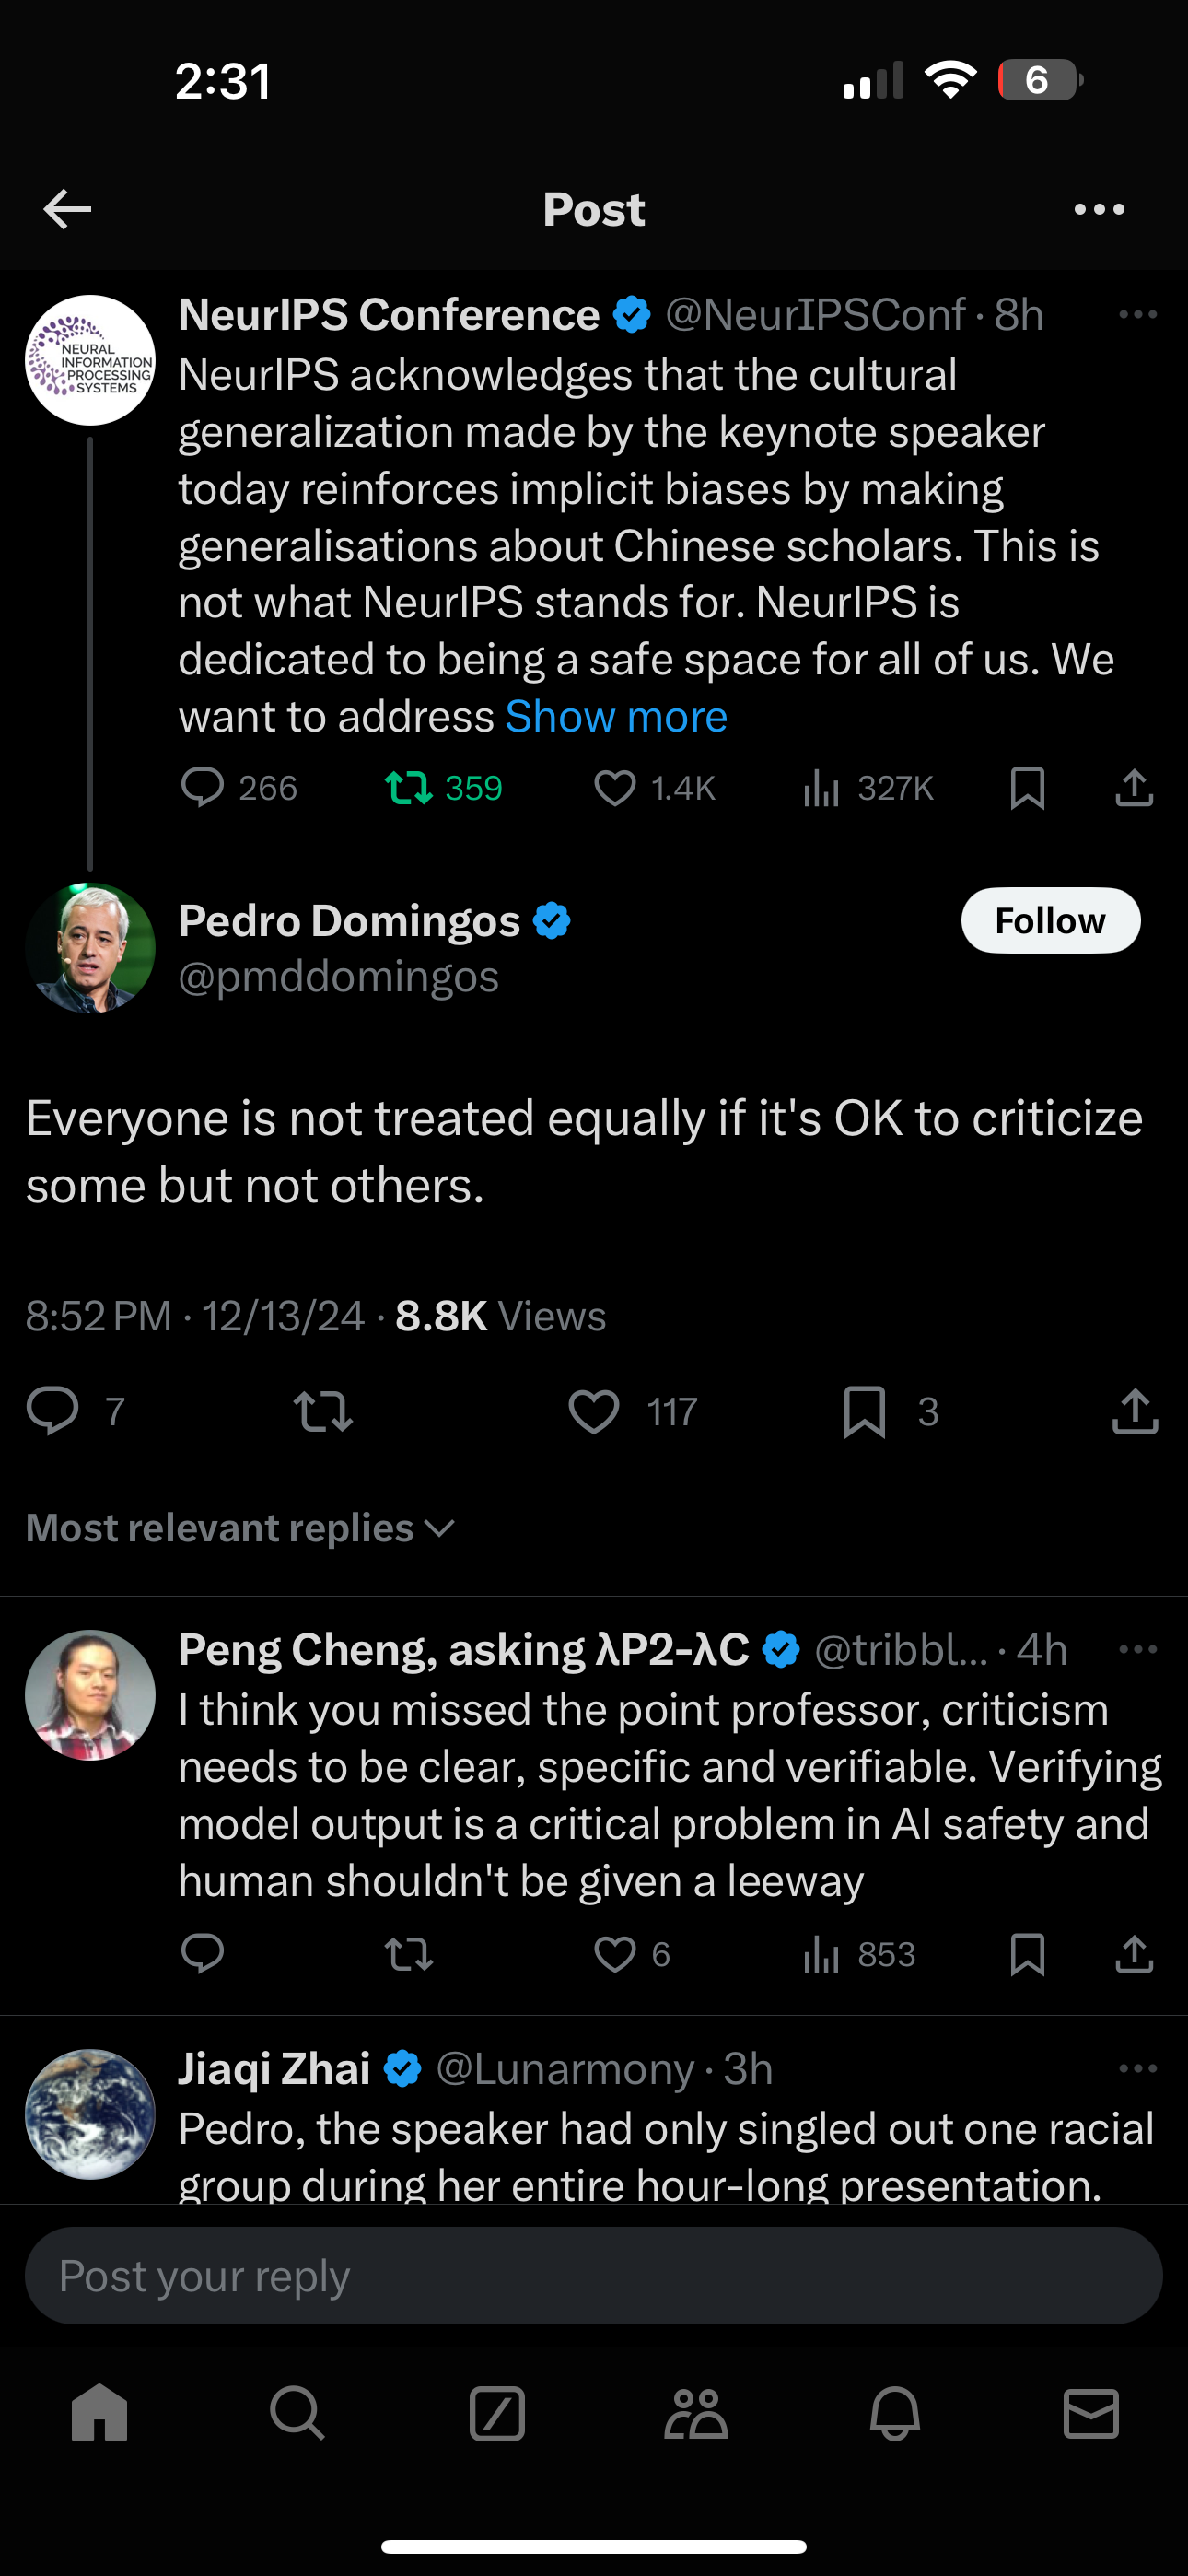Reply to Pedro Domingos's post via comment icon
Viewport: 1188px width, 2576px height.
[x=52, y=1411]
